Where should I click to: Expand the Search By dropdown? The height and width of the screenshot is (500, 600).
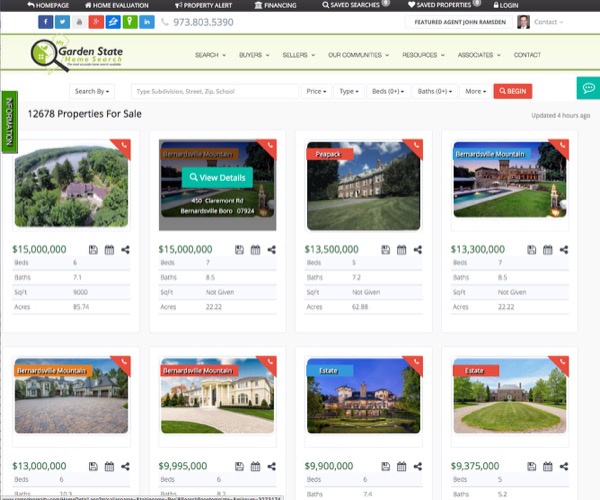(92, 91)
